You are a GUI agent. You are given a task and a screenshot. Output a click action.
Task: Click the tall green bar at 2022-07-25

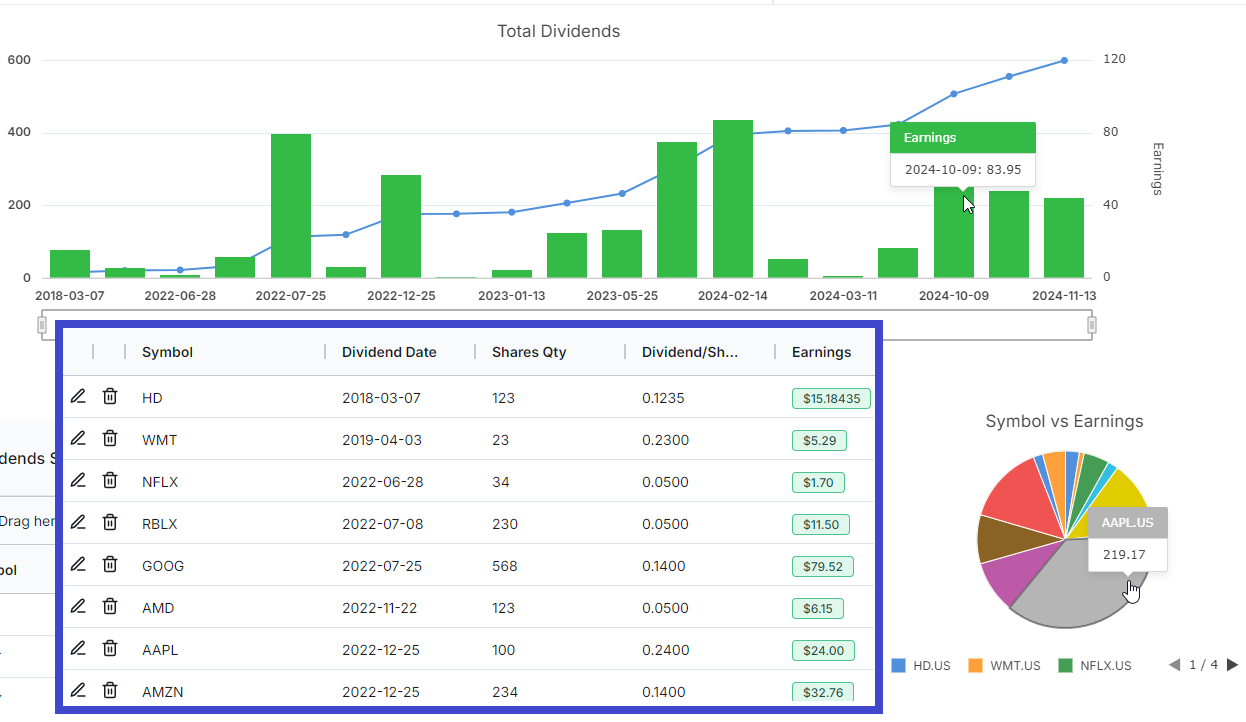pyautogui.click(x=291, y=206)
